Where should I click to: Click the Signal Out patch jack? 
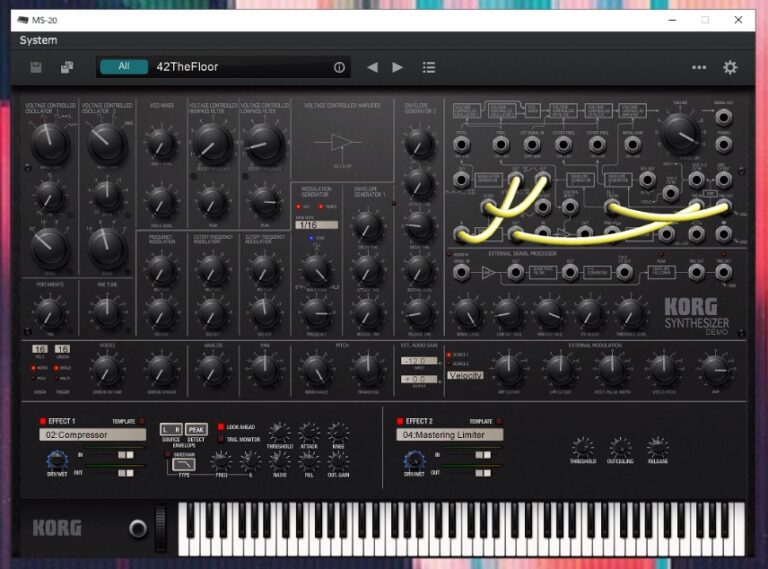723,118
